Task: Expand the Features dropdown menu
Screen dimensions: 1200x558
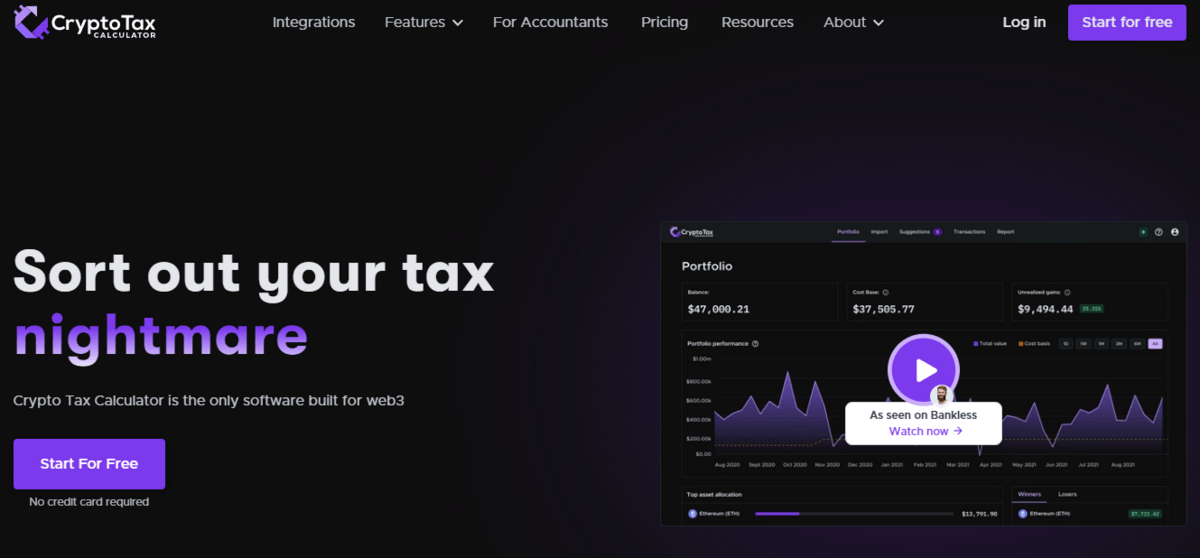Action: [x=424, y=22]
